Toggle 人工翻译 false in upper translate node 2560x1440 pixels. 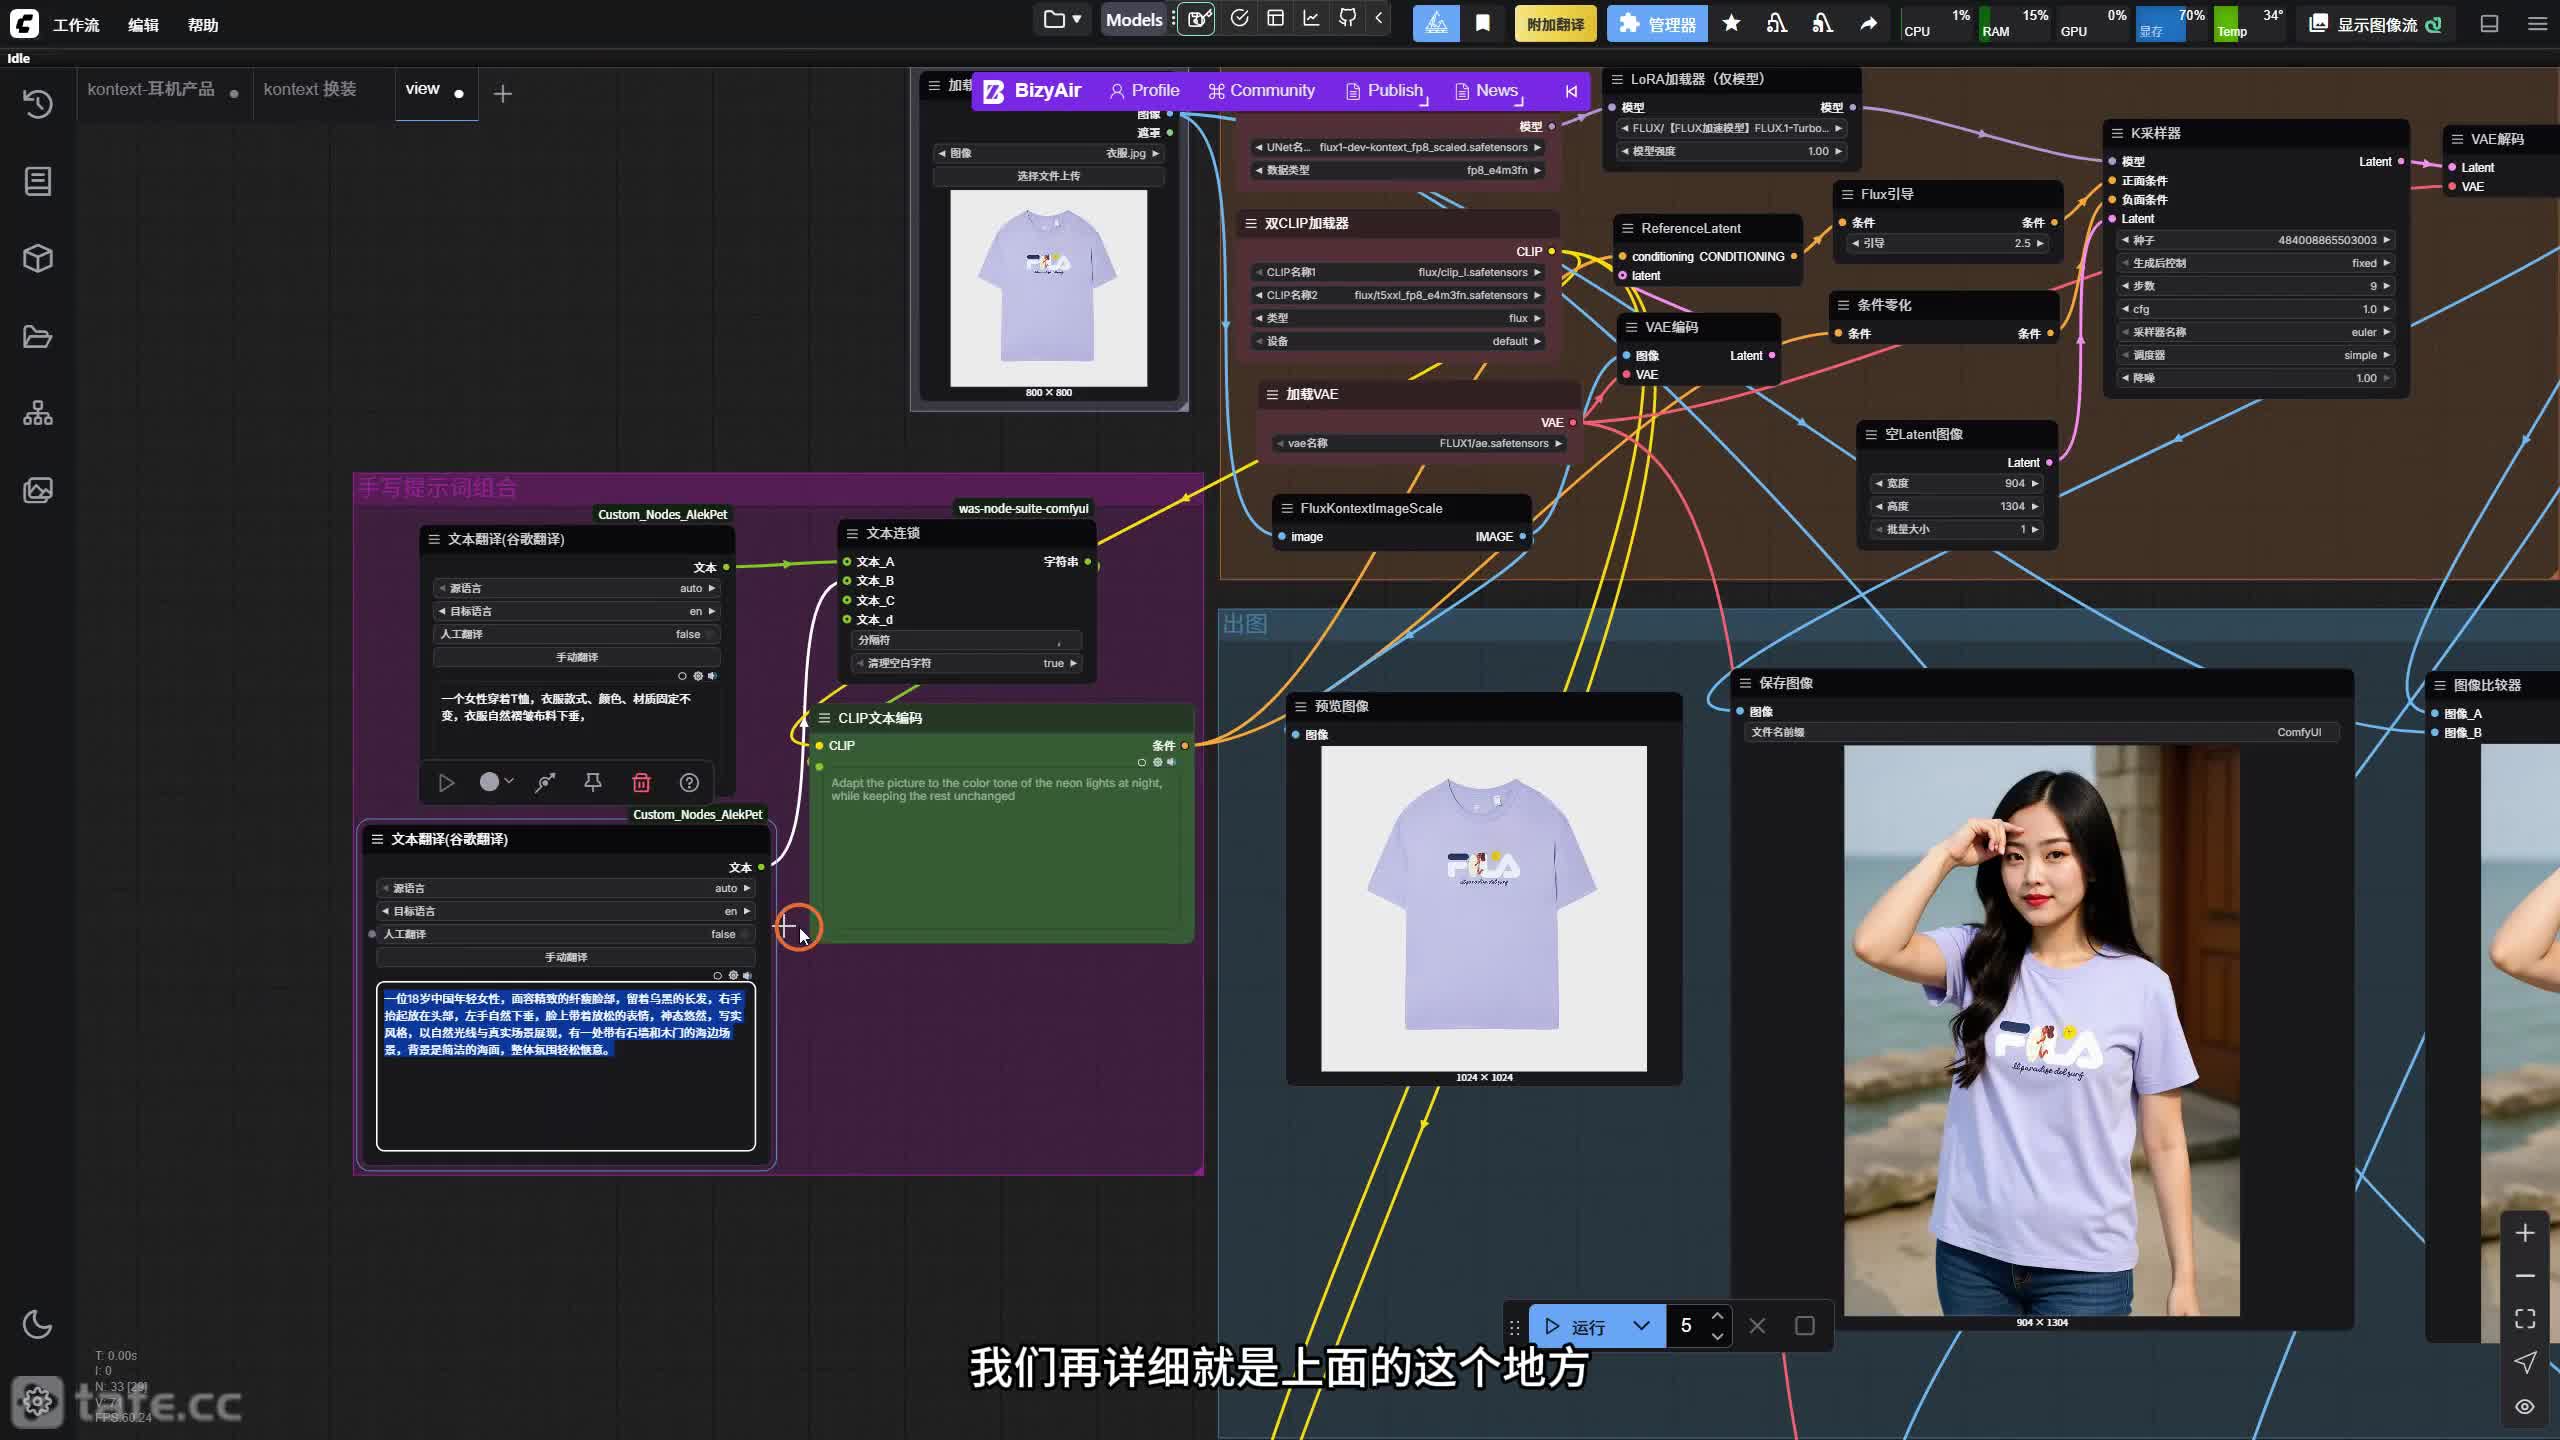[x=577, y=634]
